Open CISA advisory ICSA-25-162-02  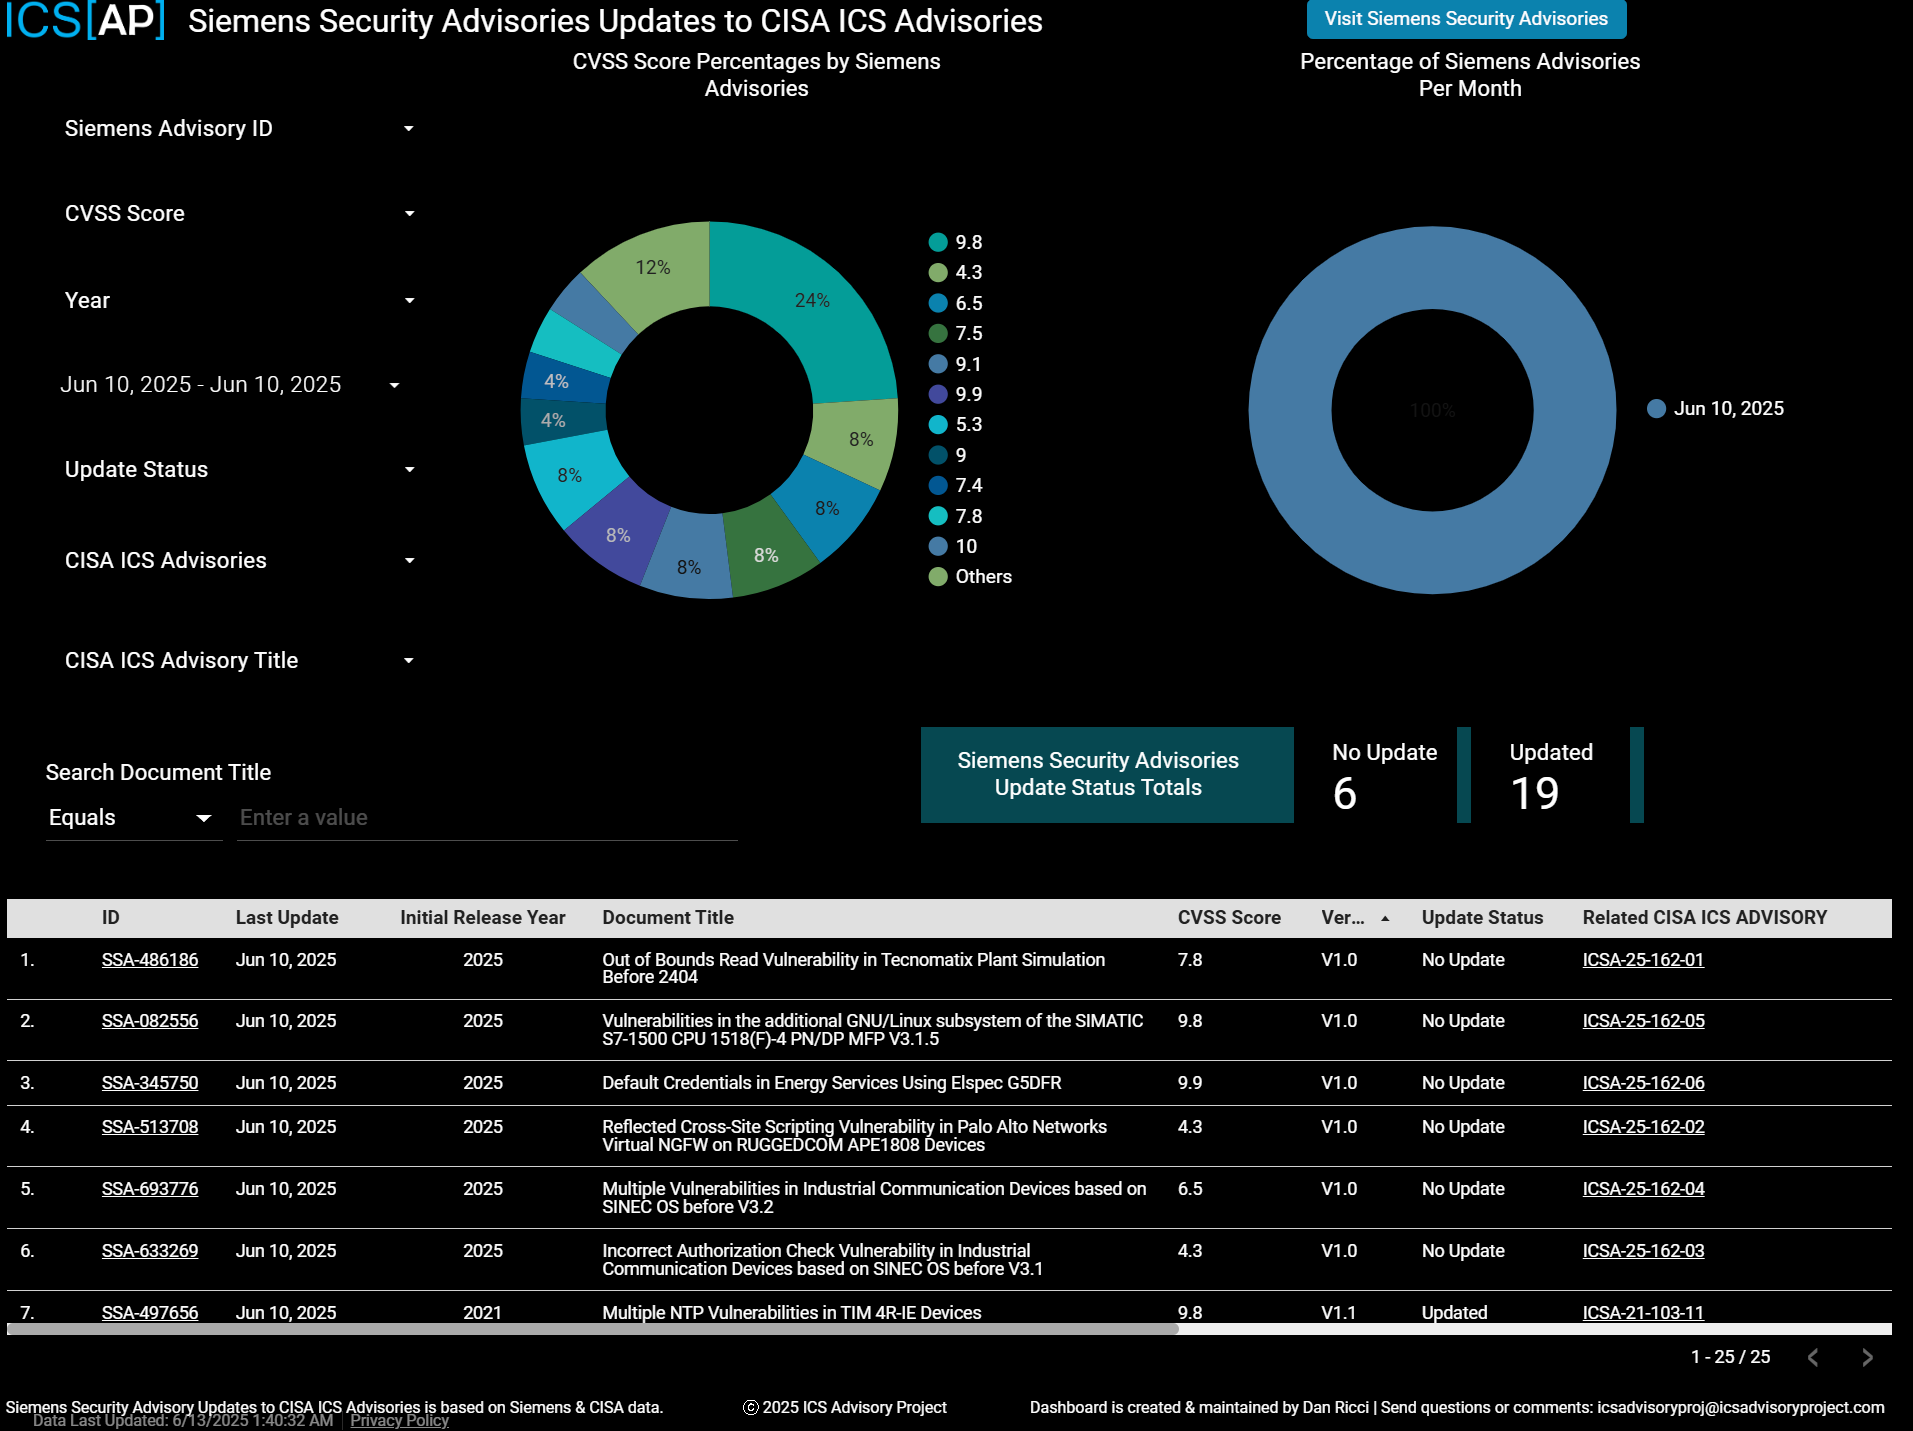[1643, 1127]
